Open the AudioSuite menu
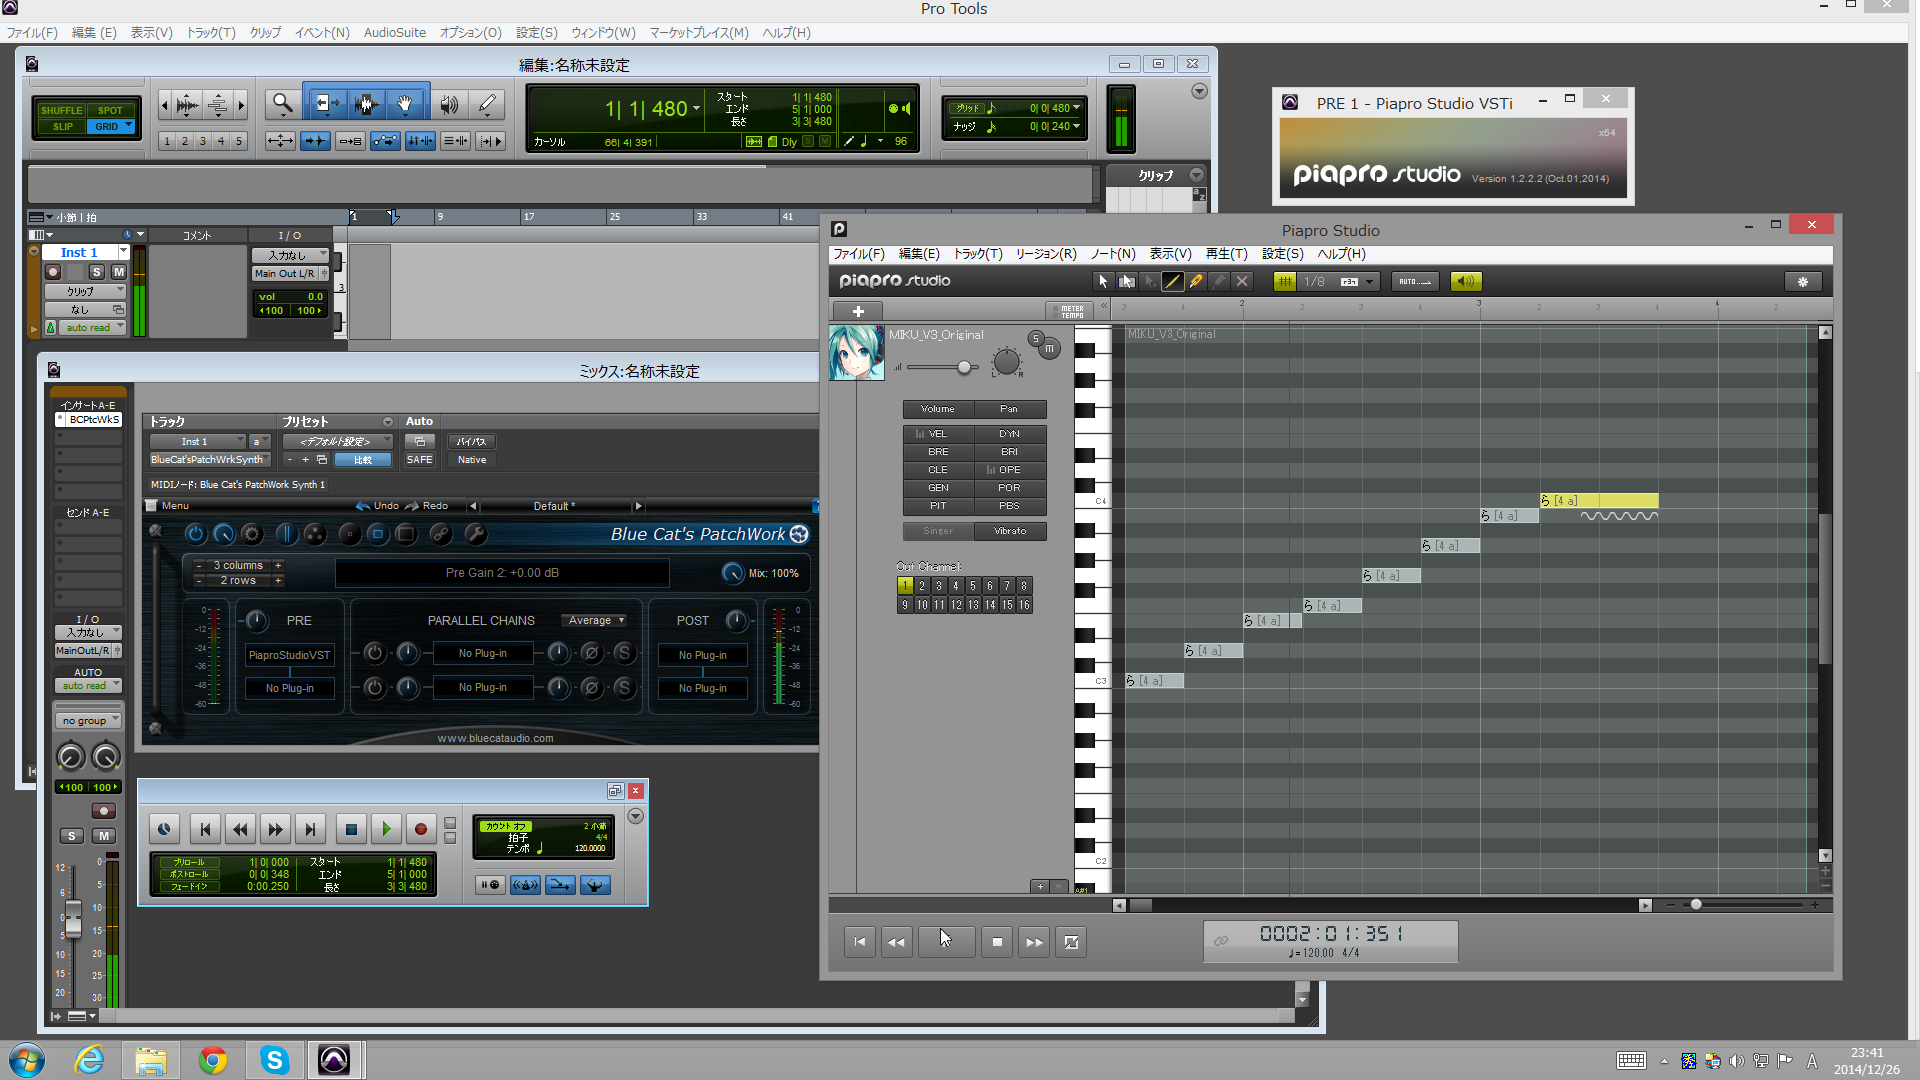The width and height of the screenshot is (1920, 1080). pos(394,33)
